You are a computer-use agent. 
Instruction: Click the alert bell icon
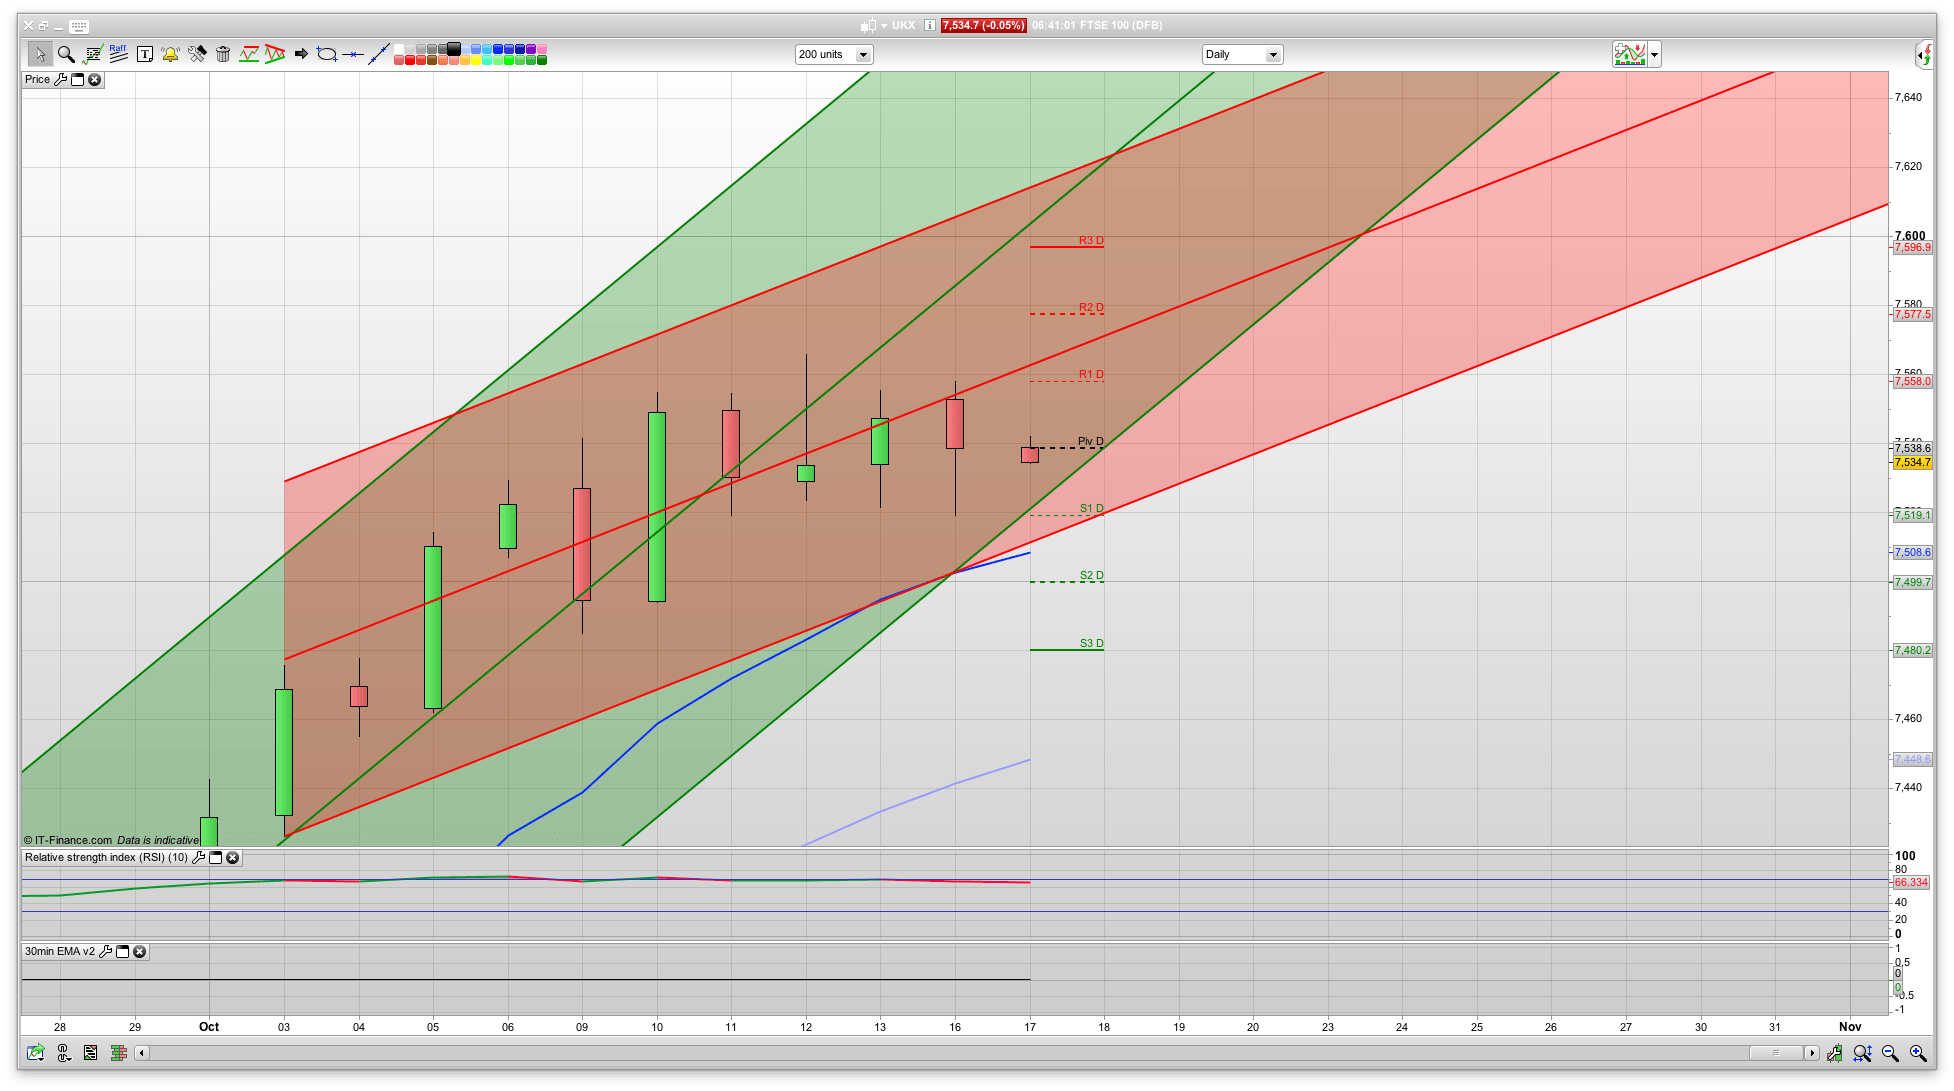click(170, 54)
